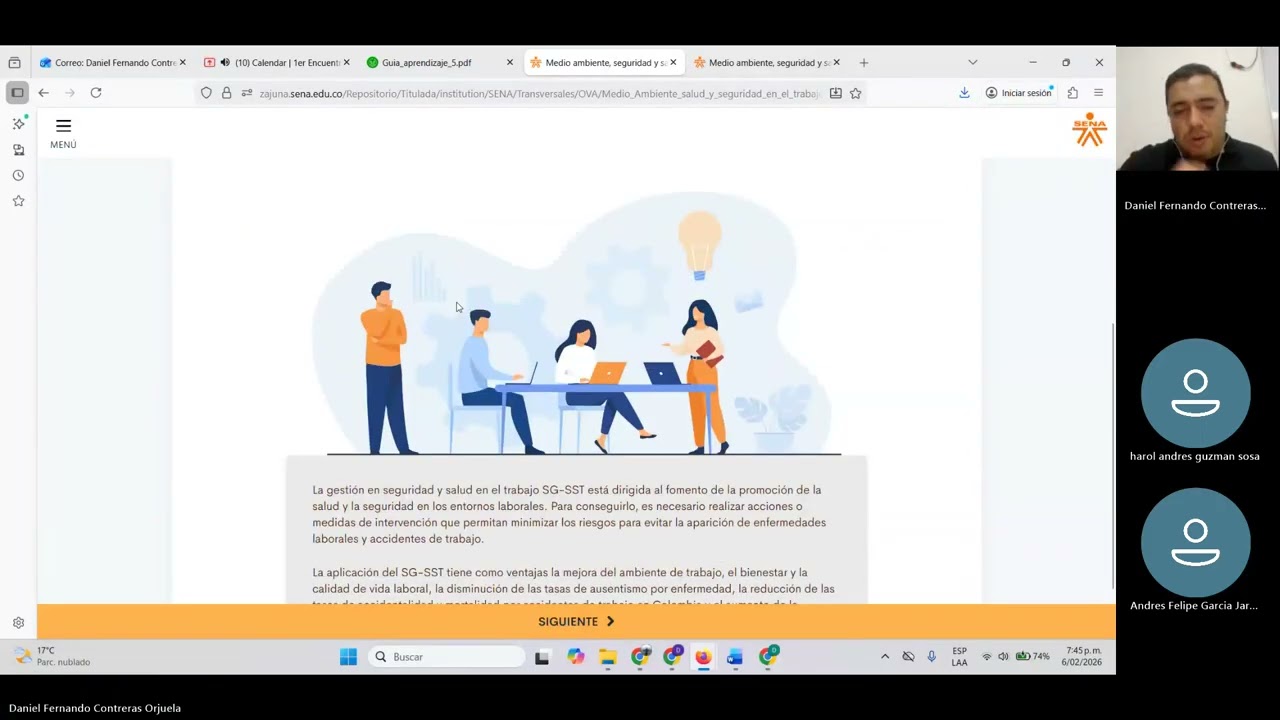Open the page MENU hamburger icon
1280x720 pixels.
click(x=63, y=126)
